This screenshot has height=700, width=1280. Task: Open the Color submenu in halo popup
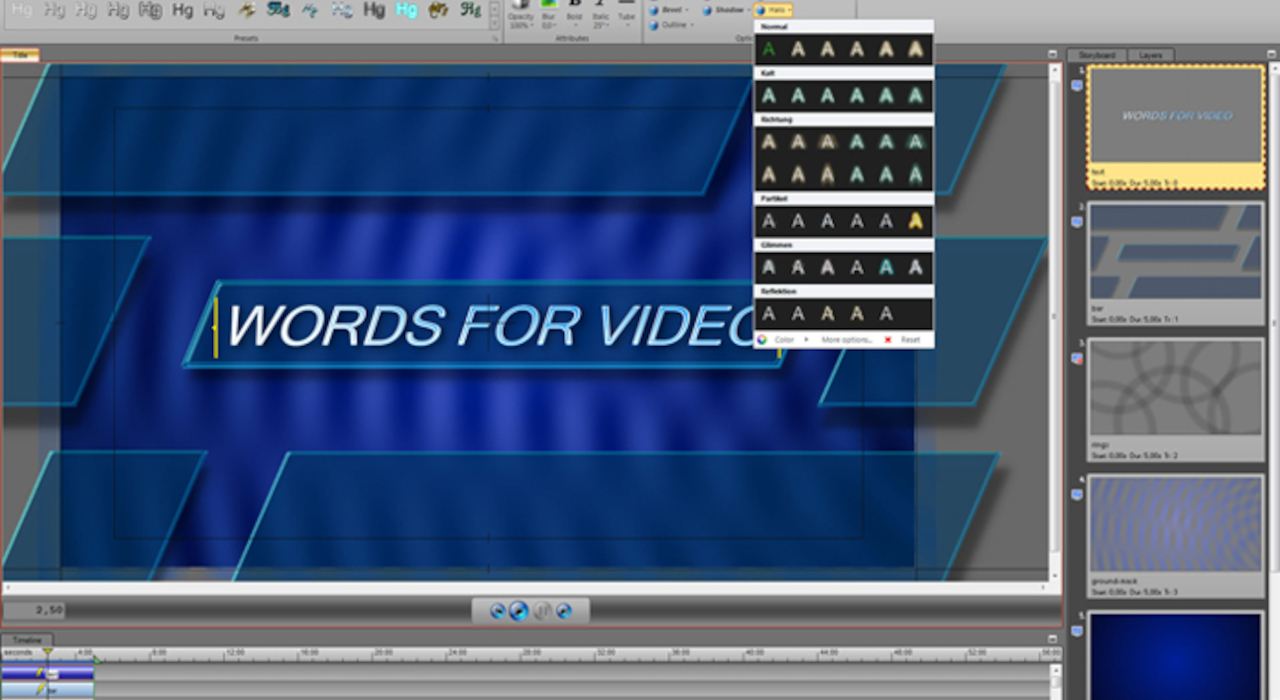(x=784, y=340)
